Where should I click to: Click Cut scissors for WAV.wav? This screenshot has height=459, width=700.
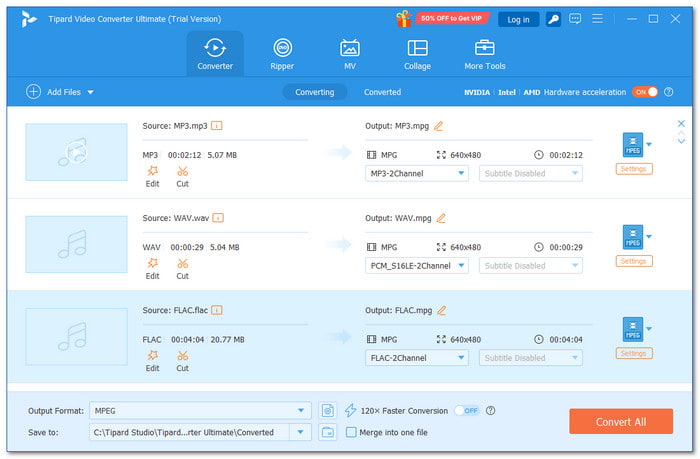click(182, 269)
